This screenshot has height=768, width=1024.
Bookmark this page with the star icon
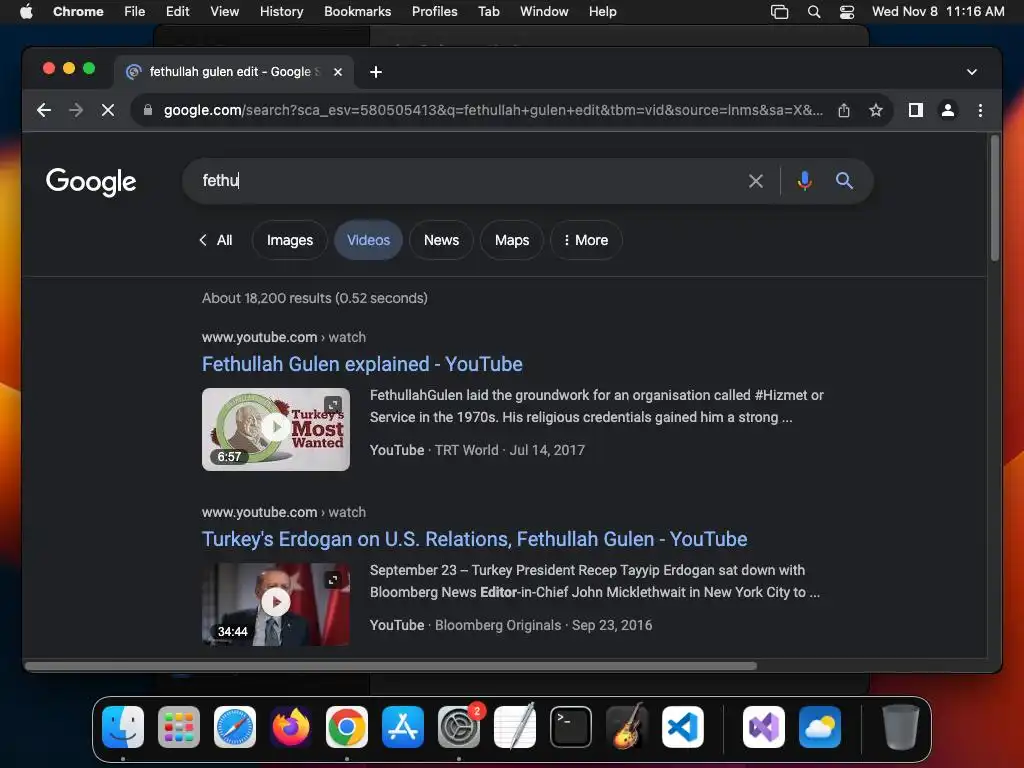[x=876, y=110]
